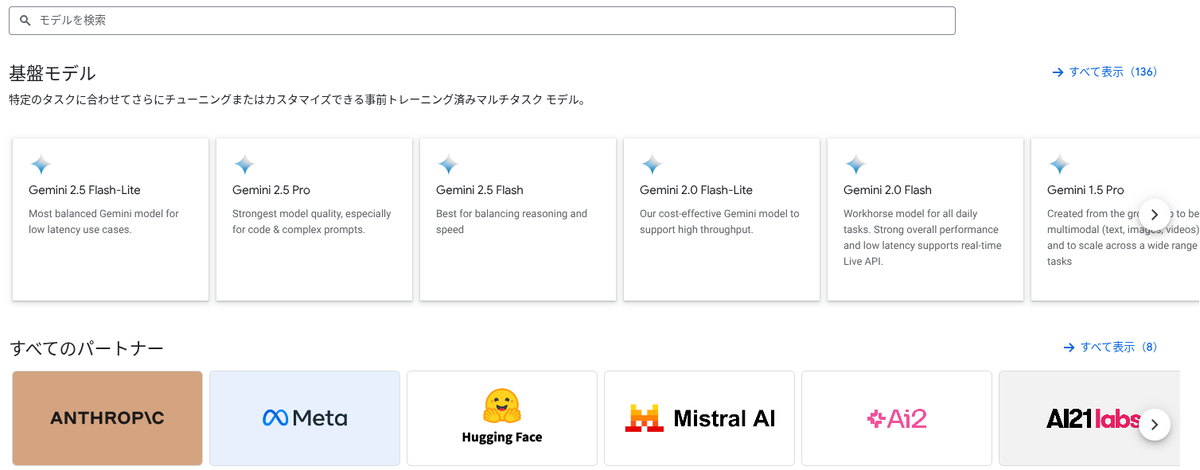Click the arrow icon beside すべて表示（136）

[1058, 72]
